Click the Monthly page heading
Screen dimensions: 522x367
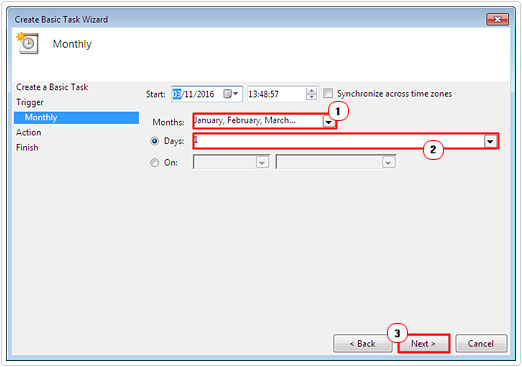pyautogui.click(x=72, y=44)
